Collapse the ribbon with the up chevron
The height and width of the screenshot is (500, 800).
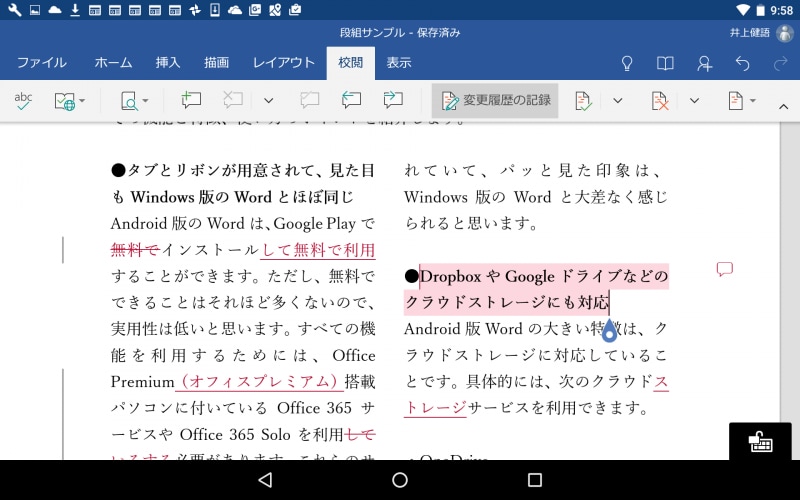click(783, 106)
